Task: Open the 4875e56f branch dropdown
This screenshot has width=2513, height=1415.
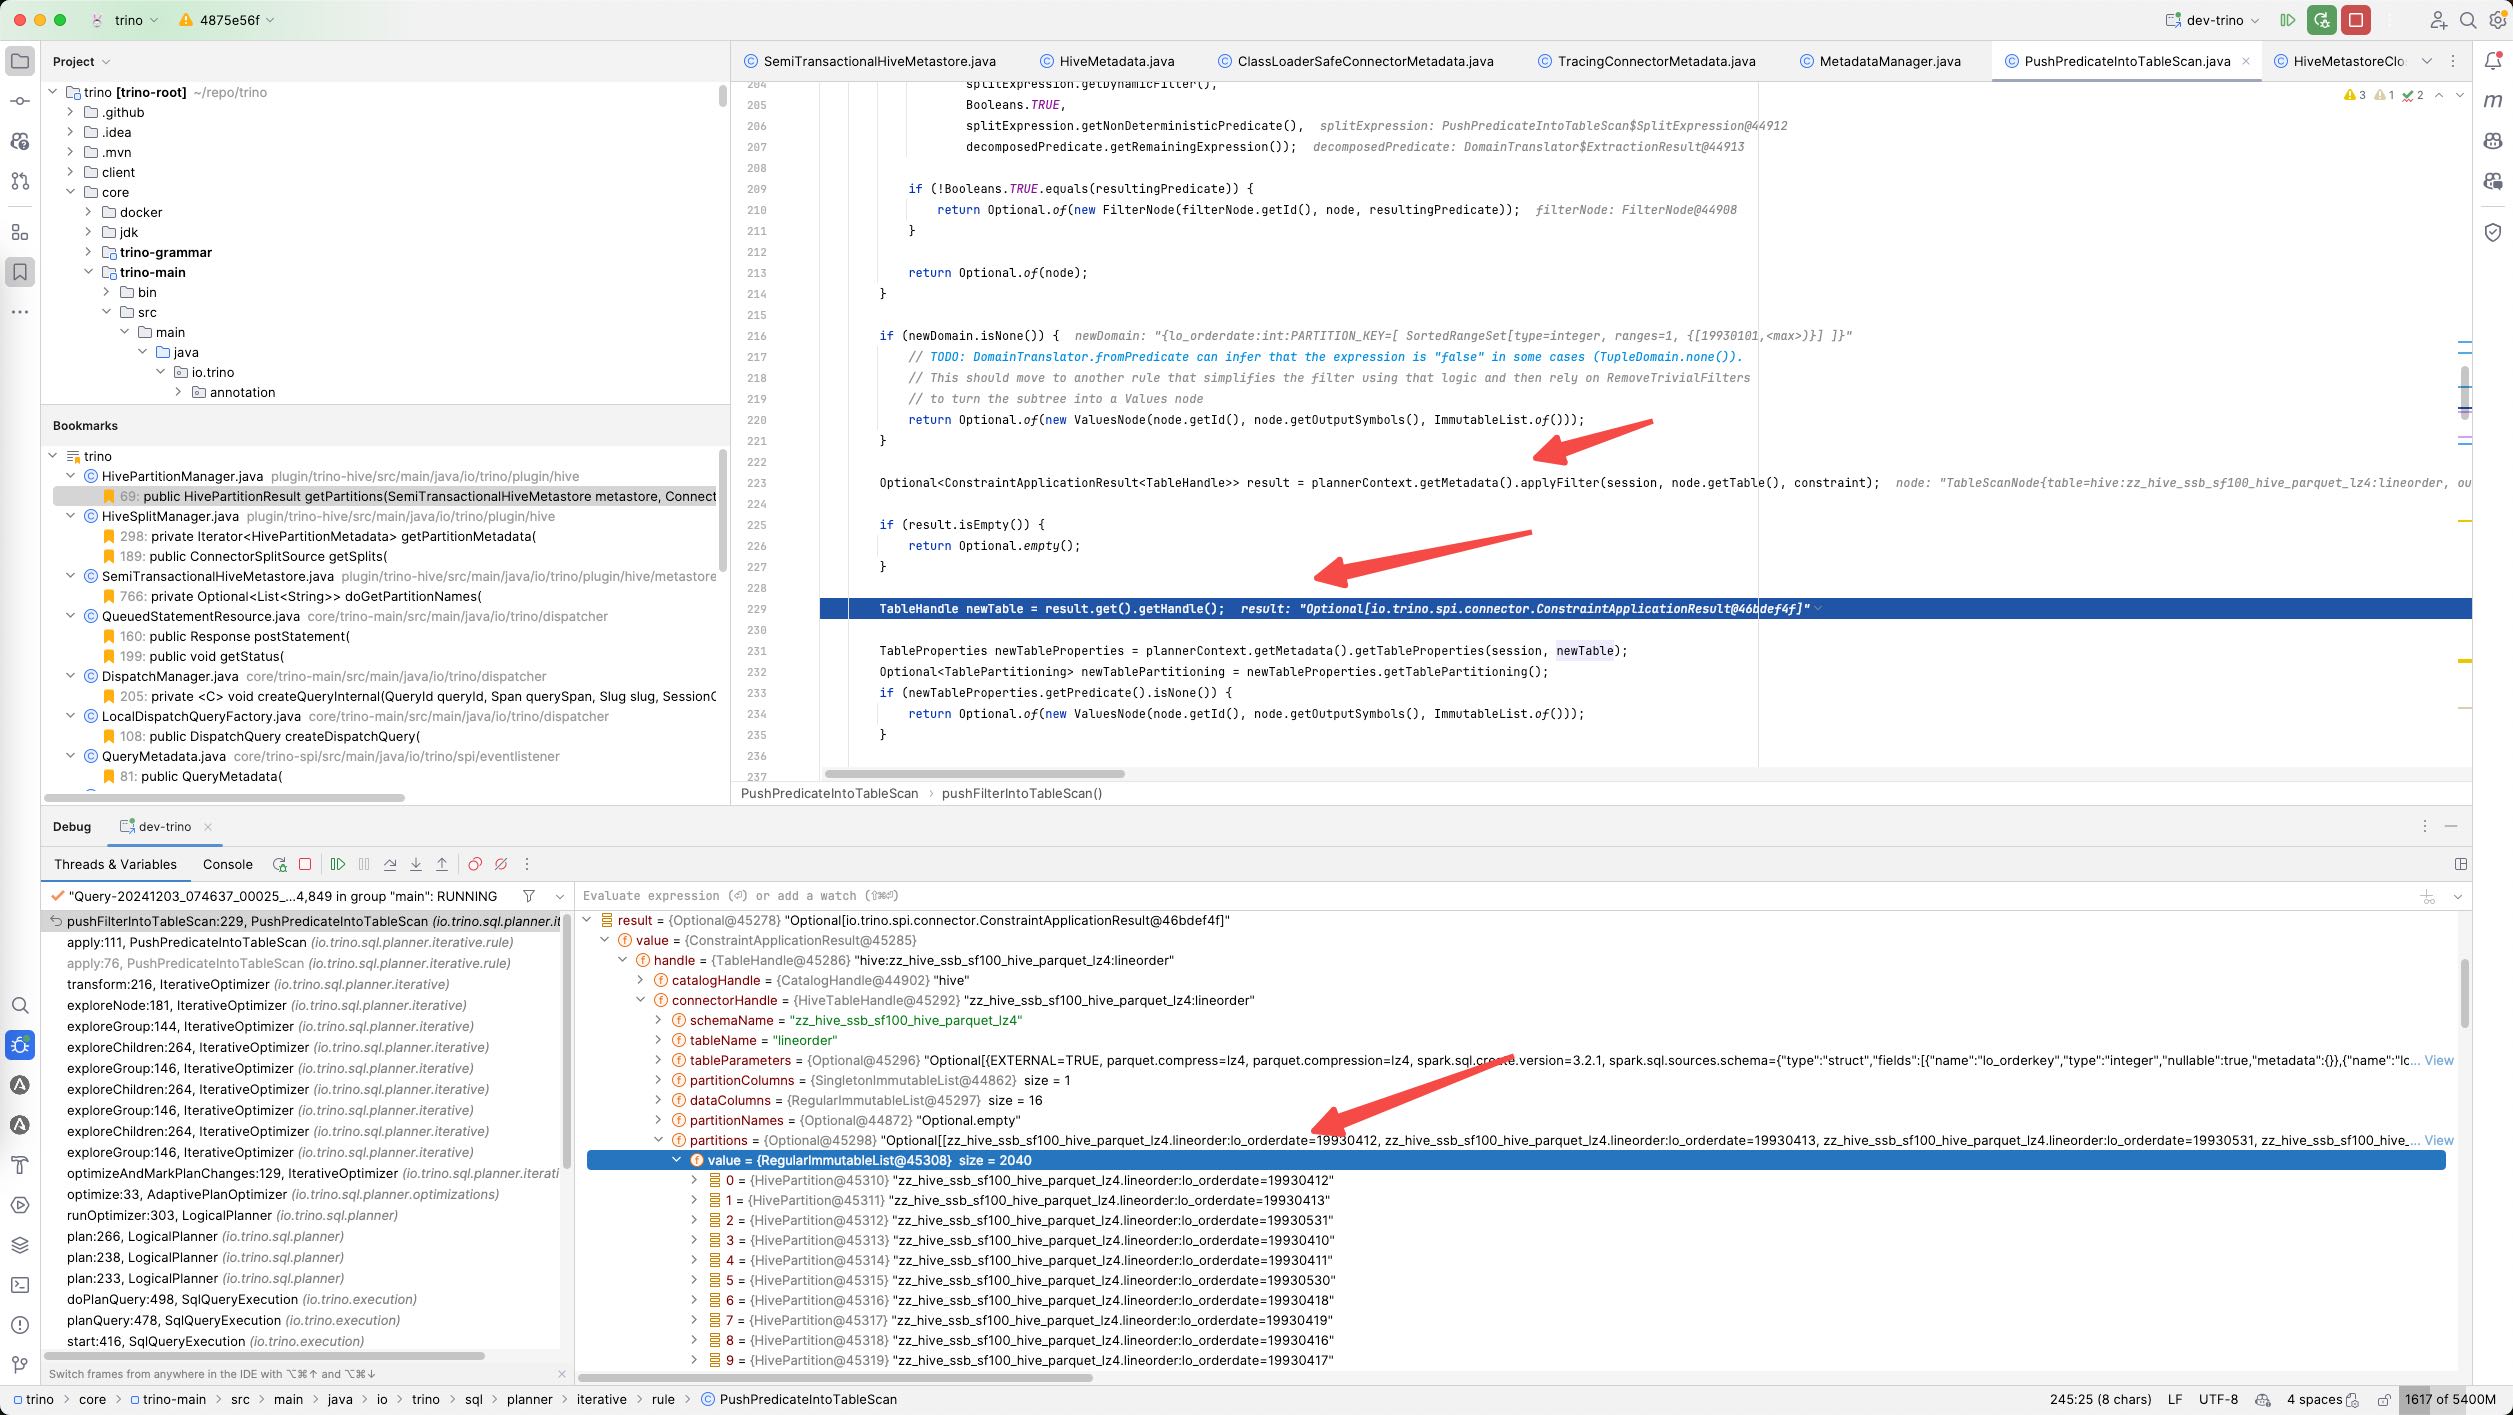Action: coord(228,20)
